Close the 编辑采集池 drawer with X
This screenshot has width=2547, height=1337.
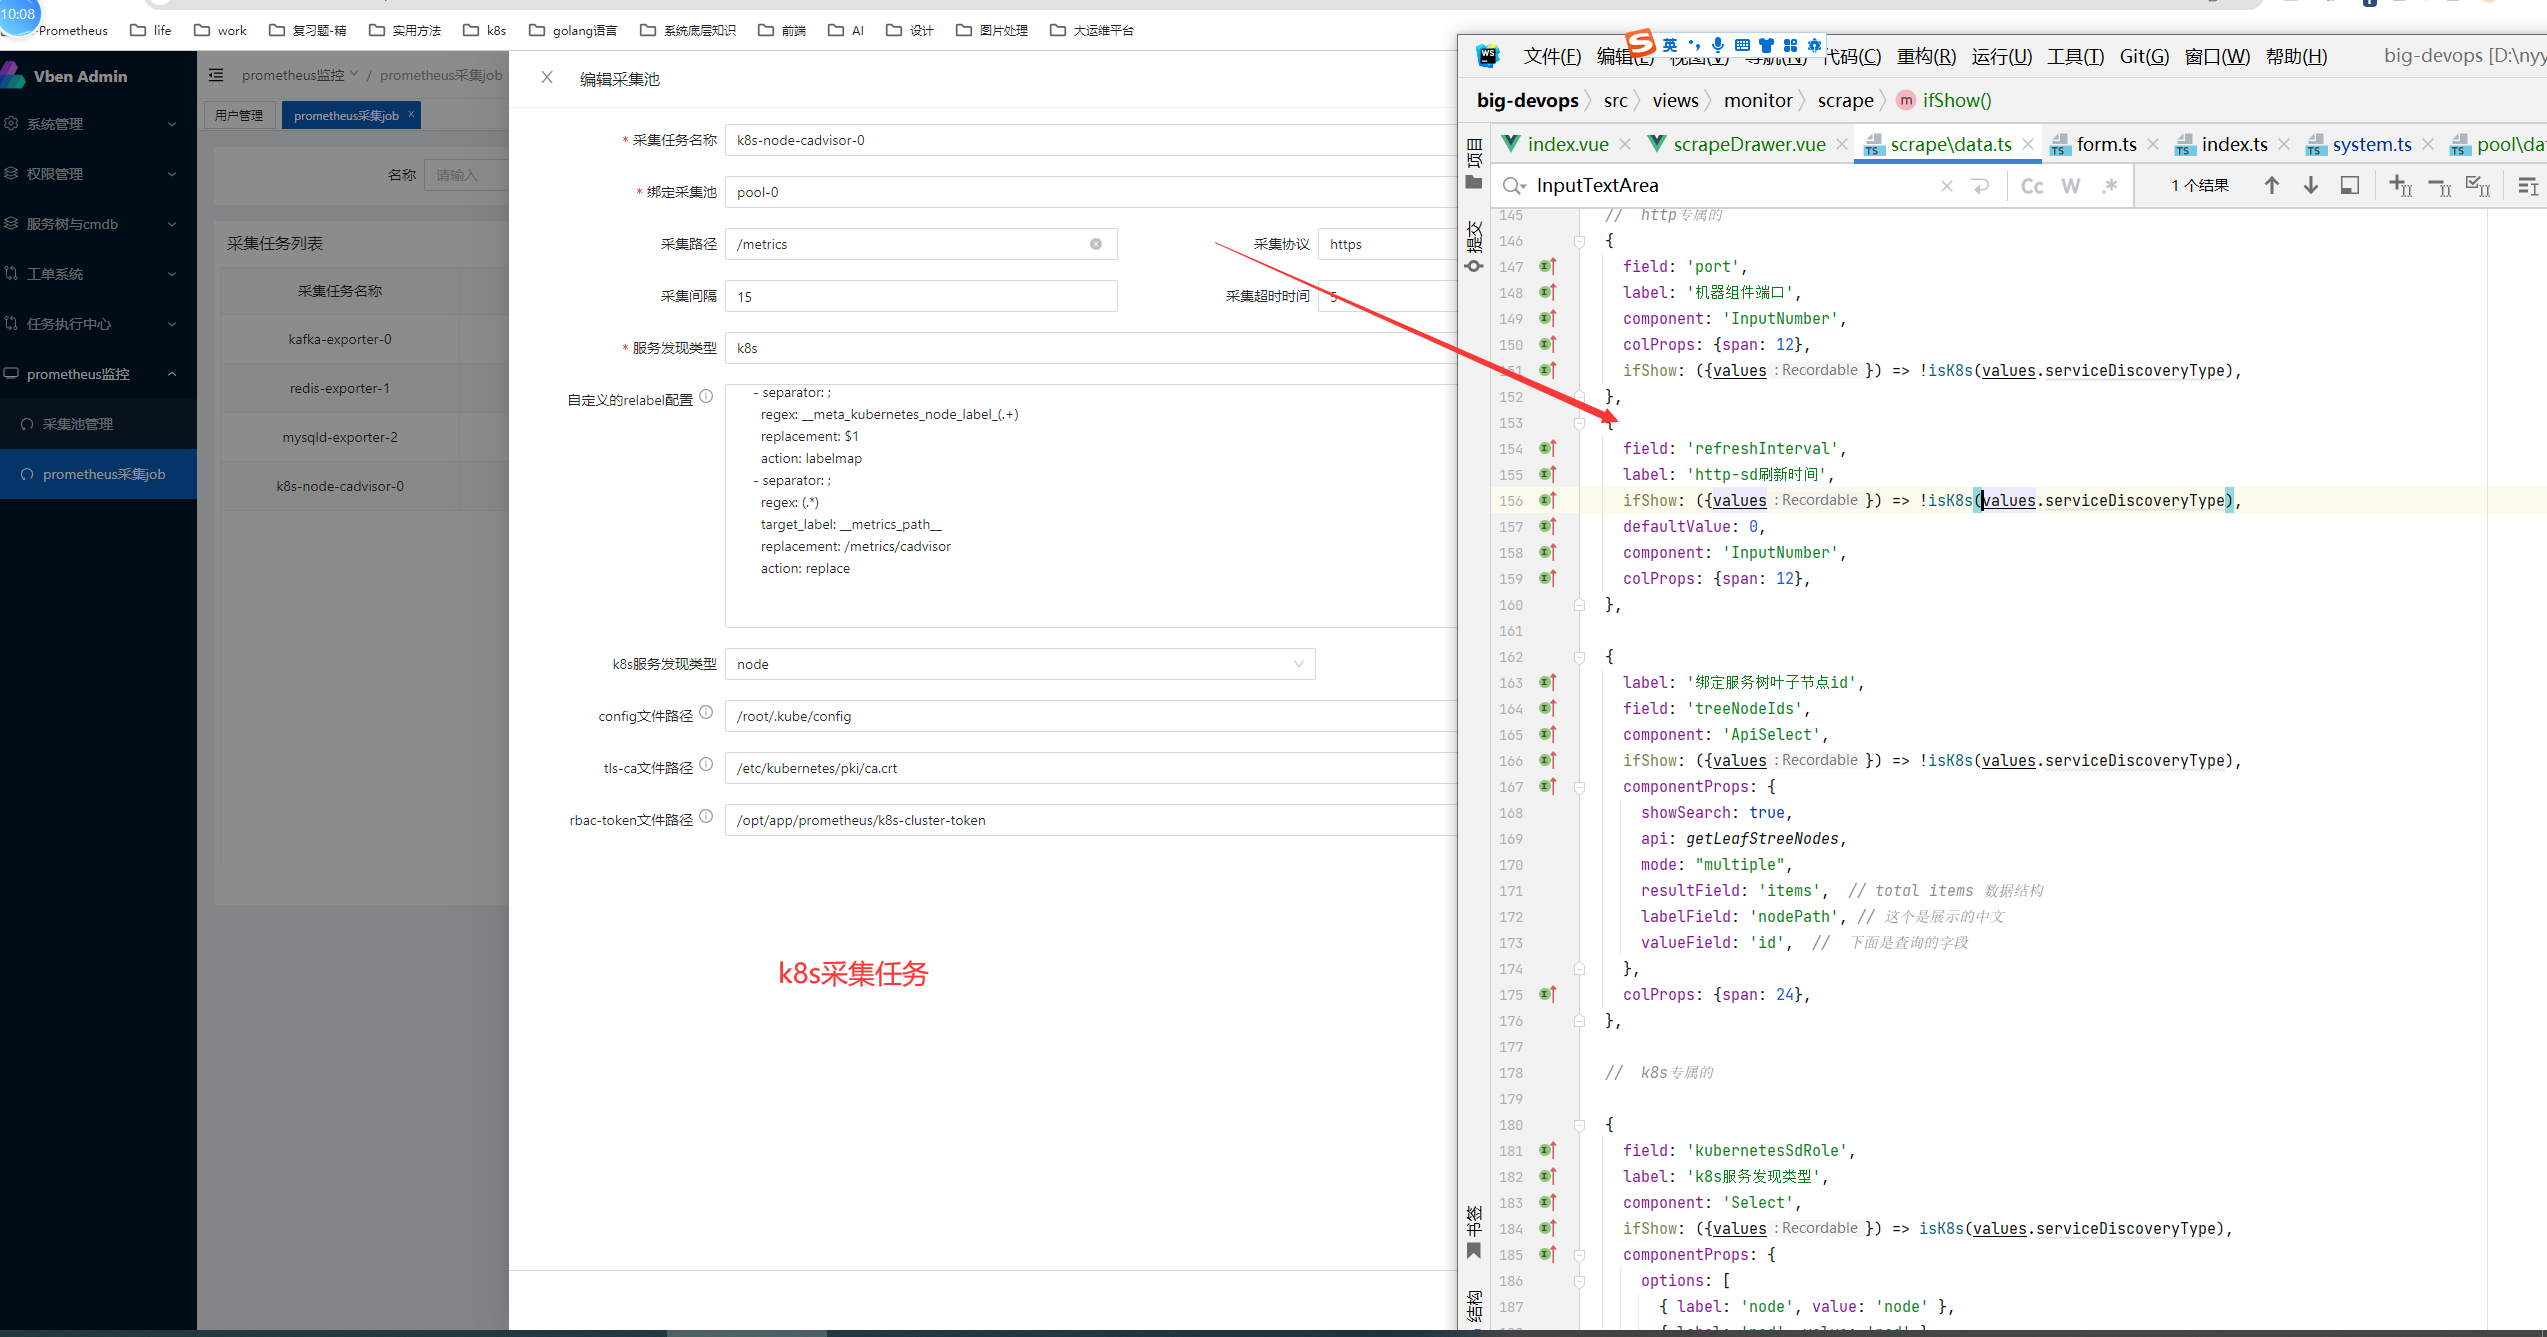(547, 78)
